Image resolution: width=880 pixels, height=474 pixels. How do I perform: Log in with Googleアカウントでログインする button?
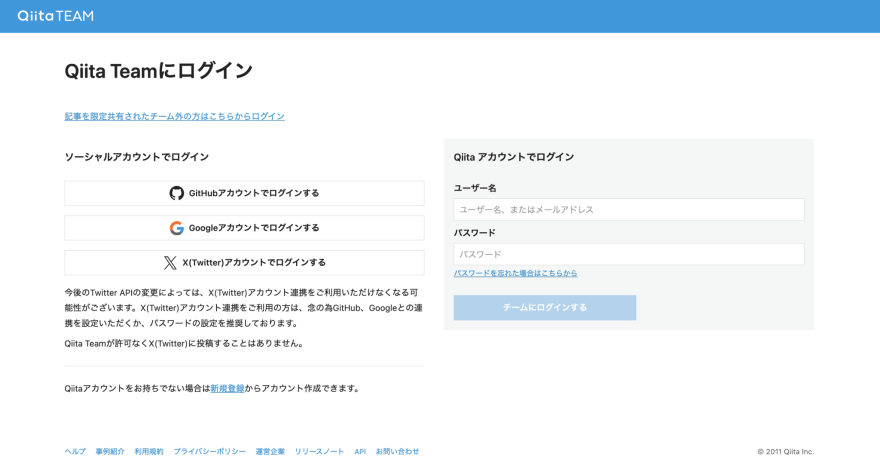tap(244, 228)
